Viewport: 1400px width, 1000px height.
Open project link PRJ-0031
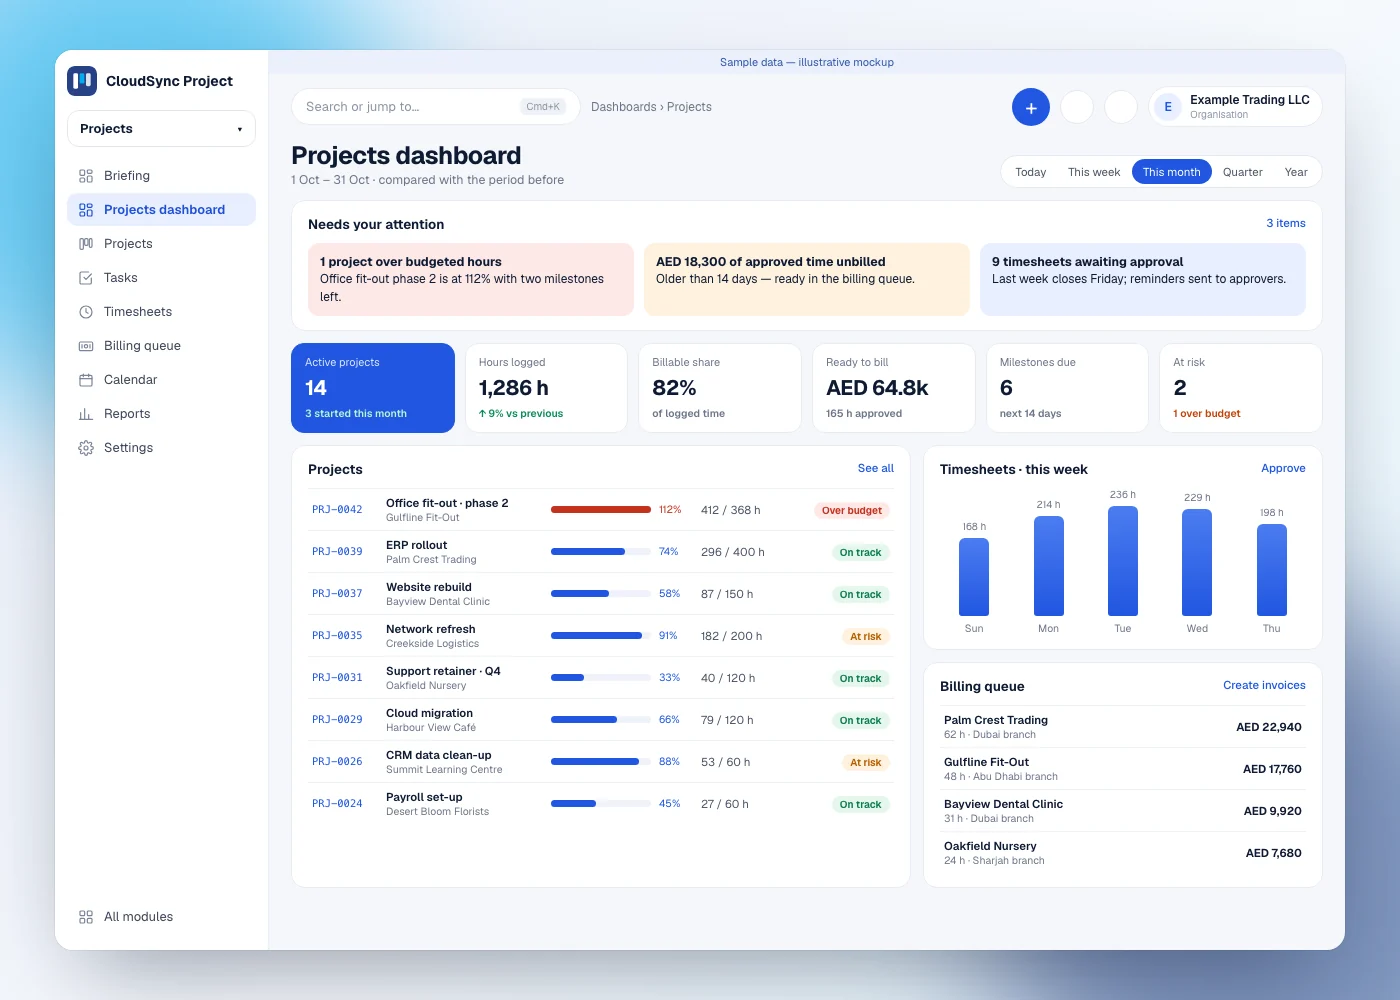[x=337, y=678]
